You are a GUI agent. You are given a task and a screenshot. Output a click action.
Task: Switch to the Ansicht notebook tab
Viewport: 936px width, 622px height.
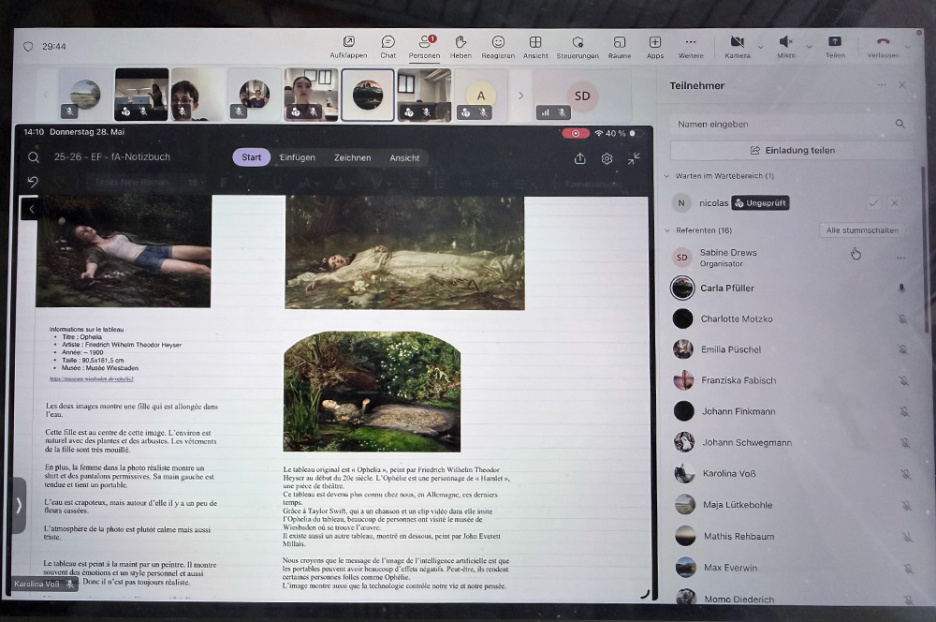coord(405,158)
